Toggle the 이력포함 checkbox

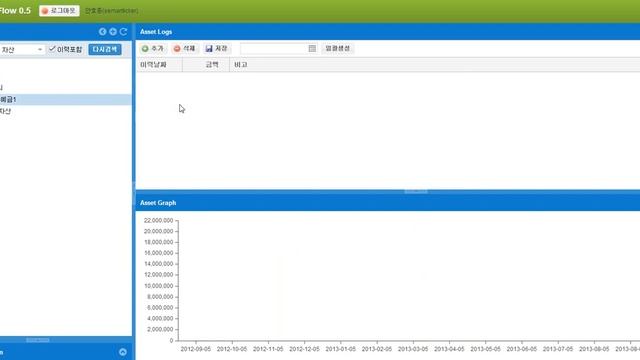(x=52, y=49)
